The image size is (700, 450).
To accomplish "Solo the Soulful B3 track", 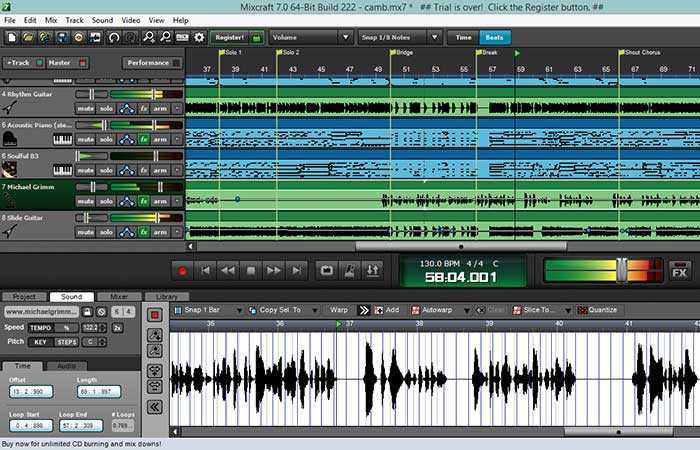I will (x=106, y=170).
